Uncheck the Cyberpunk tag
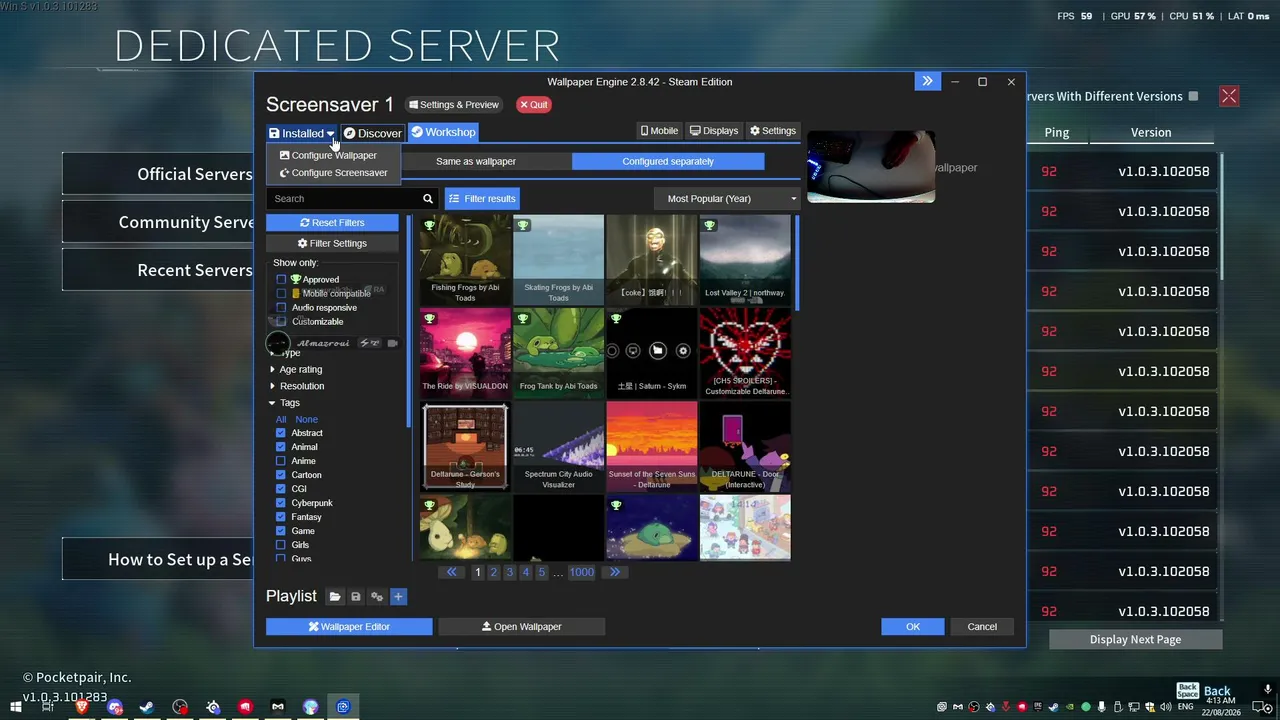The image size is (1280, 720). tap(281, 503)
